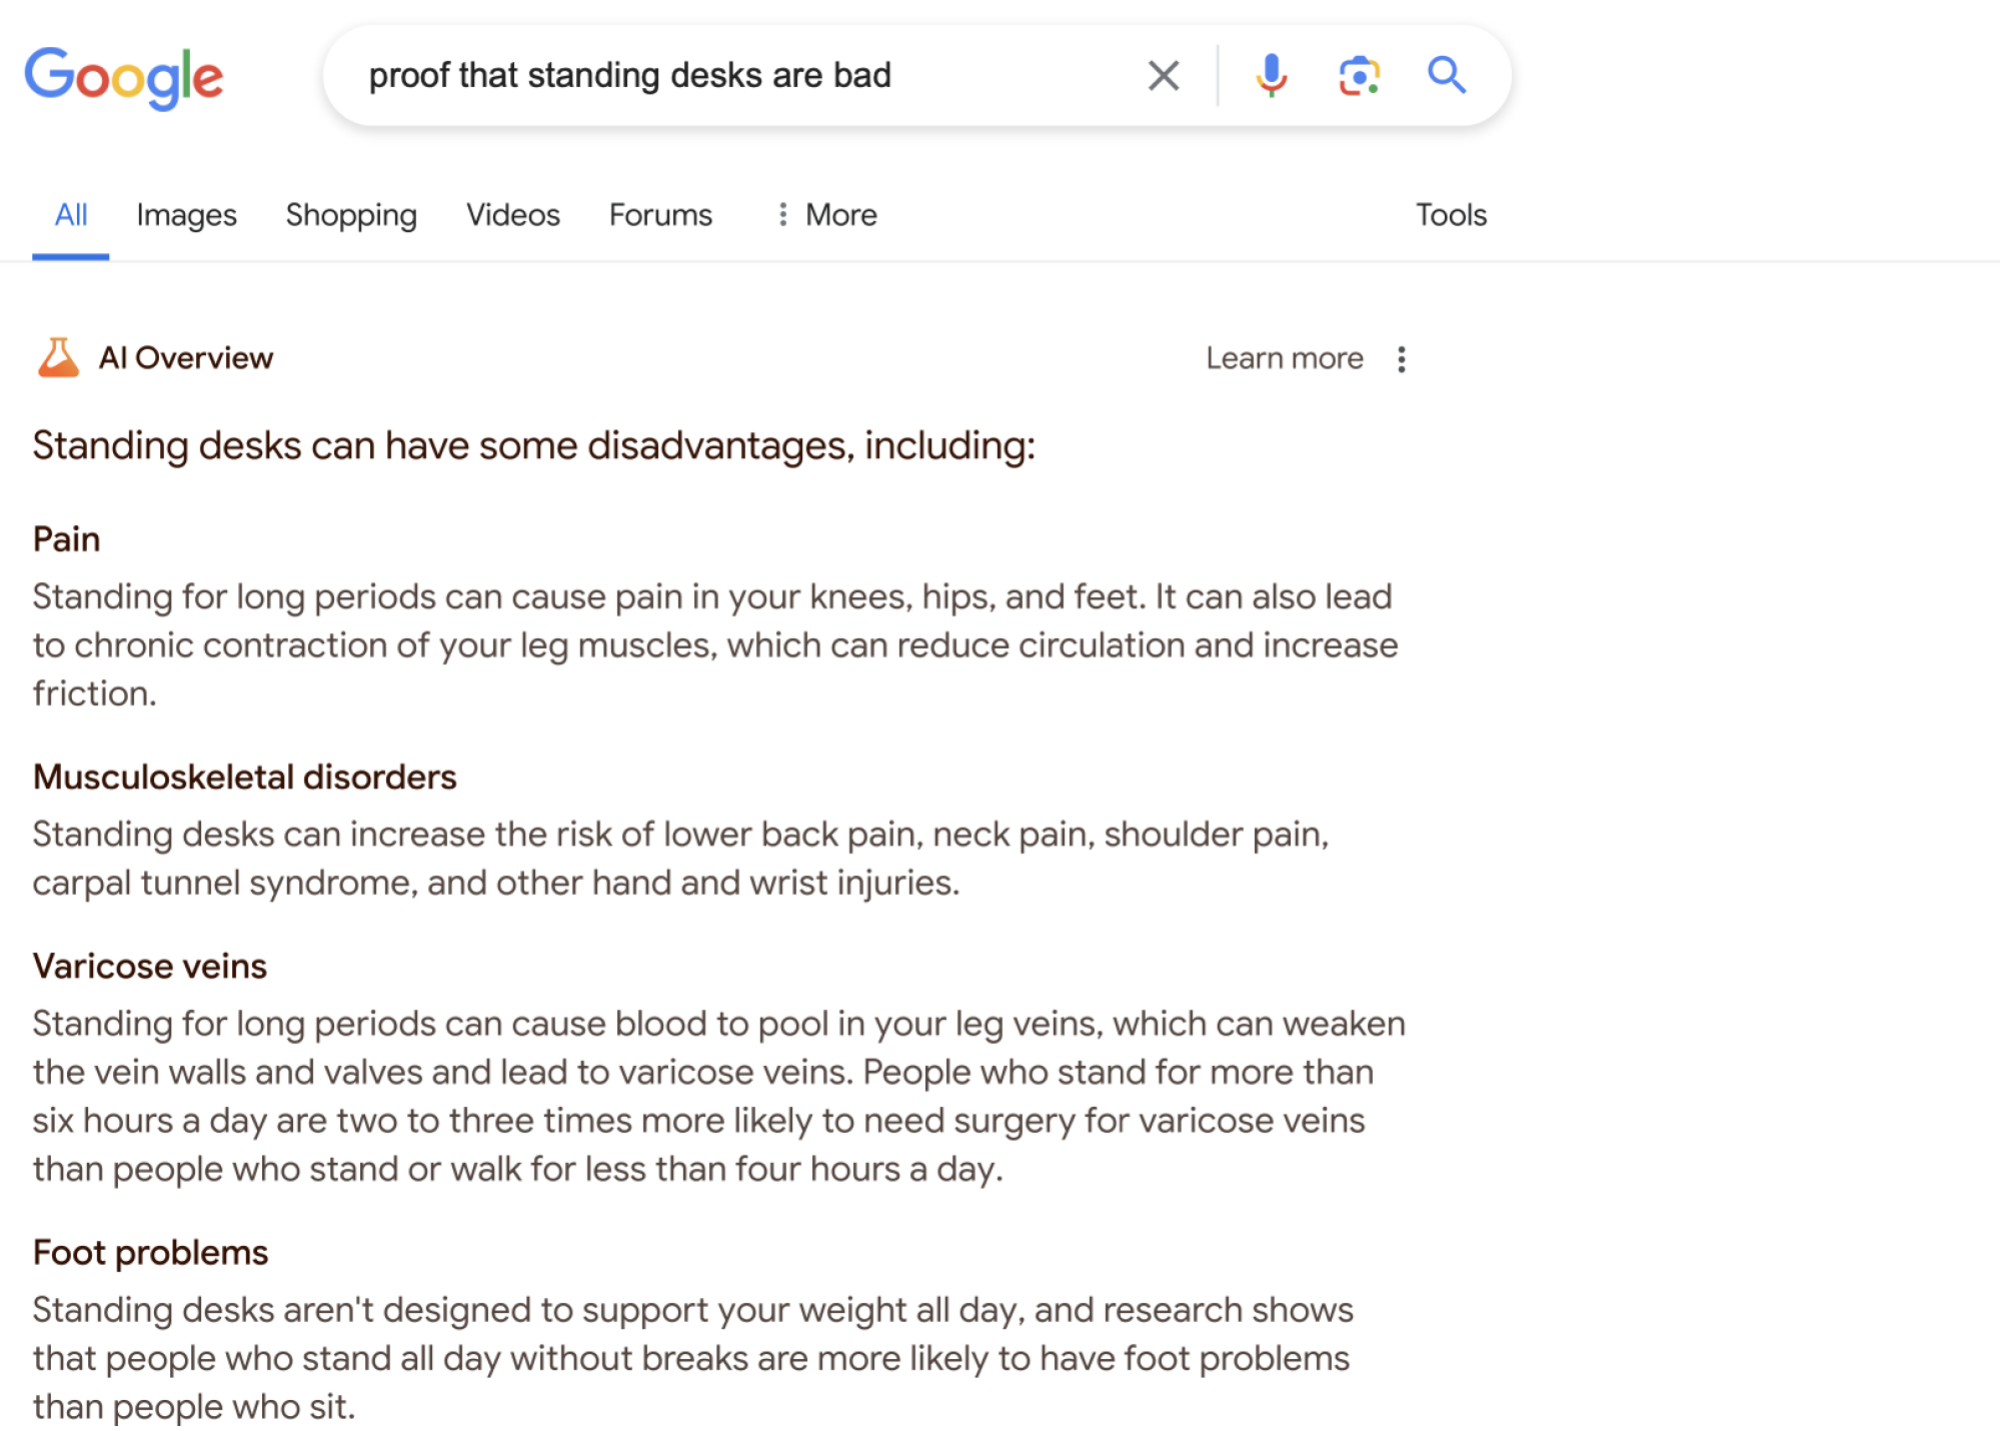
Task: Open the Videos results tab
Action: click(512, 214)
